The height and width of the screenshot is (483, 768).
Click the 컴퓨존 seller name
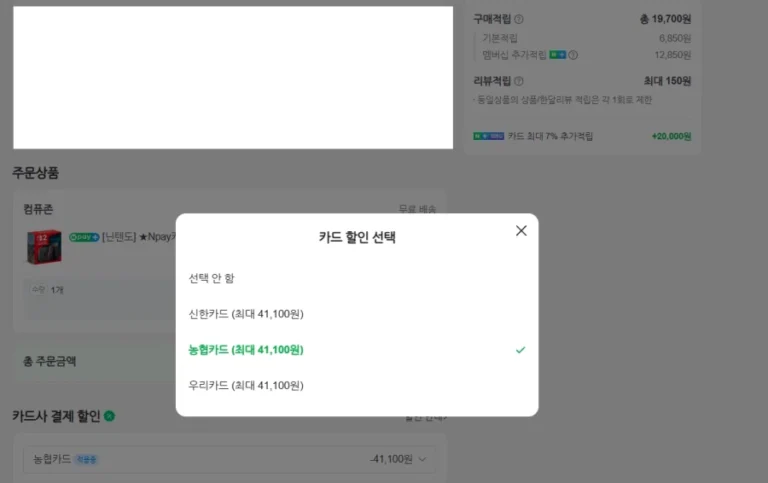tap(38, 209)
